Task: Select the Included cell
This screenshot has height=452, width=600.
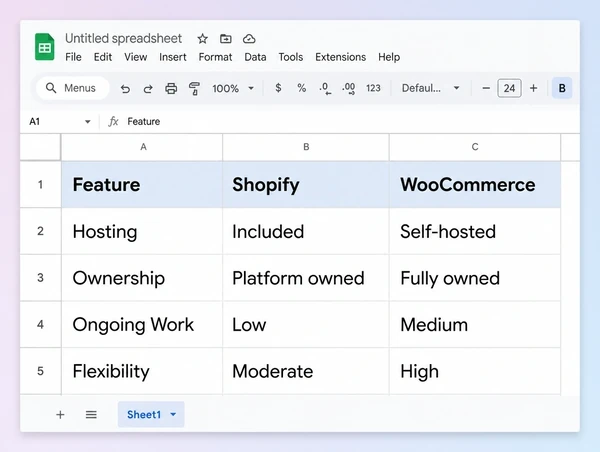Action: coord(306,231)
